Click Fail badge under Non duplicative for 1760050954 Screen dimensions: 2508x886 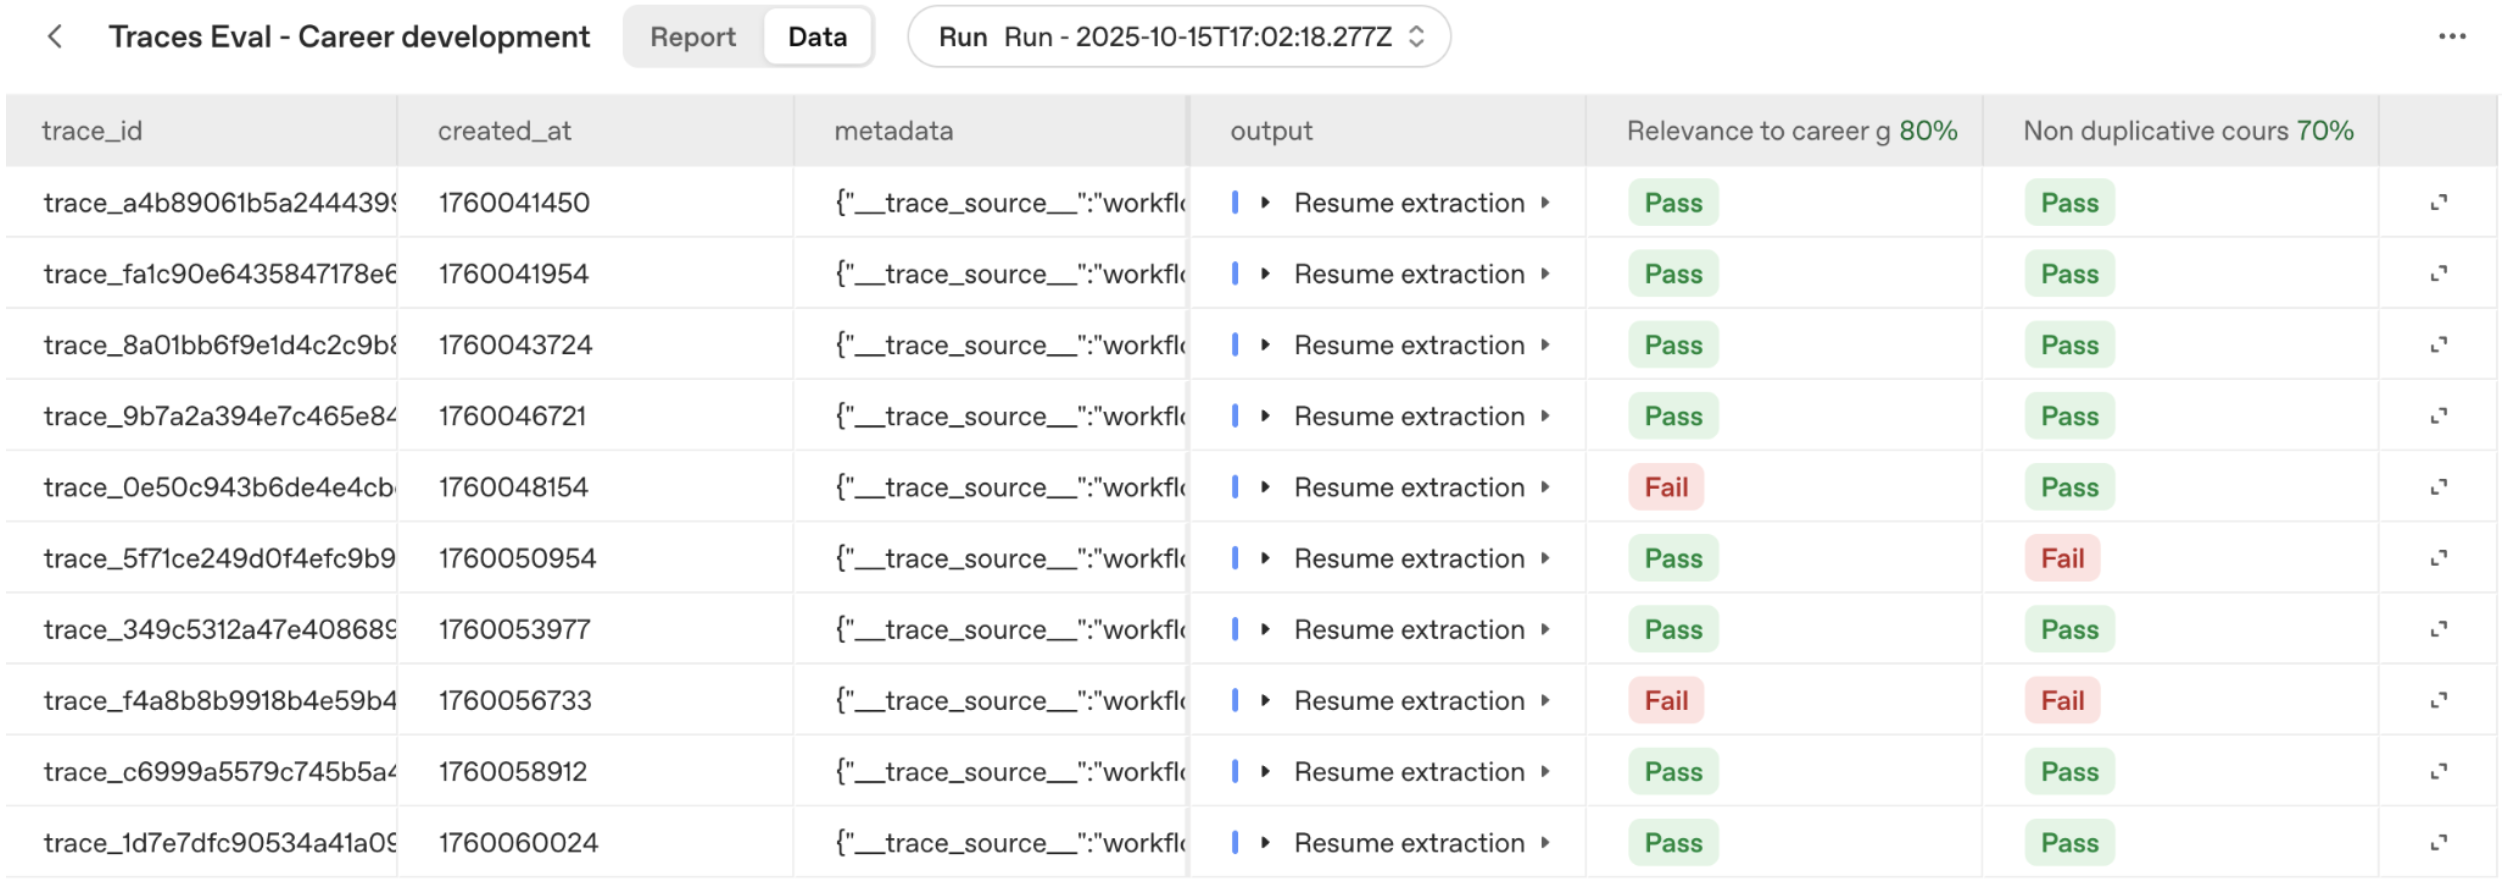tap(2062, 558)
